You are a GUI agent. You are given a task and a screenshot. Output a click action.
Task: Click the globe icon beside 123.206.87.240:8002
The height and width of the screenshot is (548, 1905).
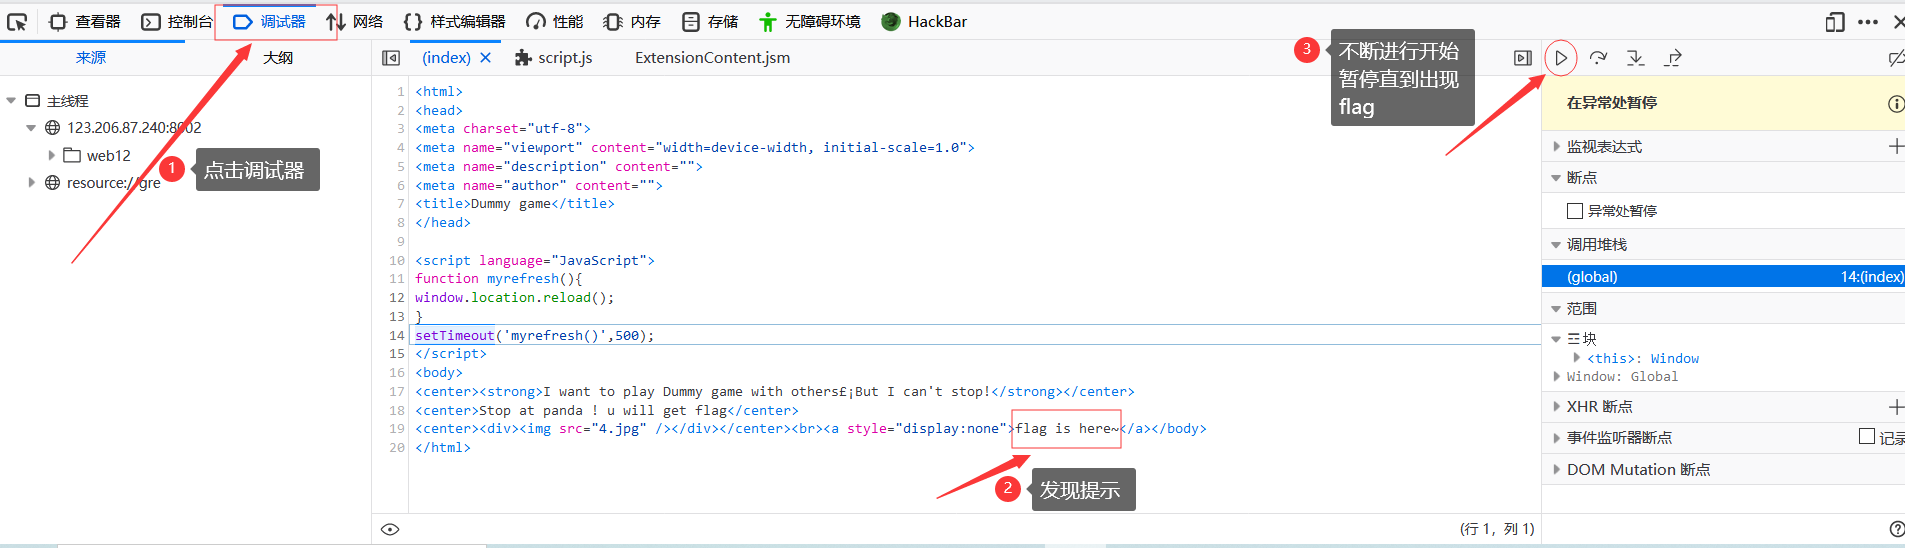53,128
